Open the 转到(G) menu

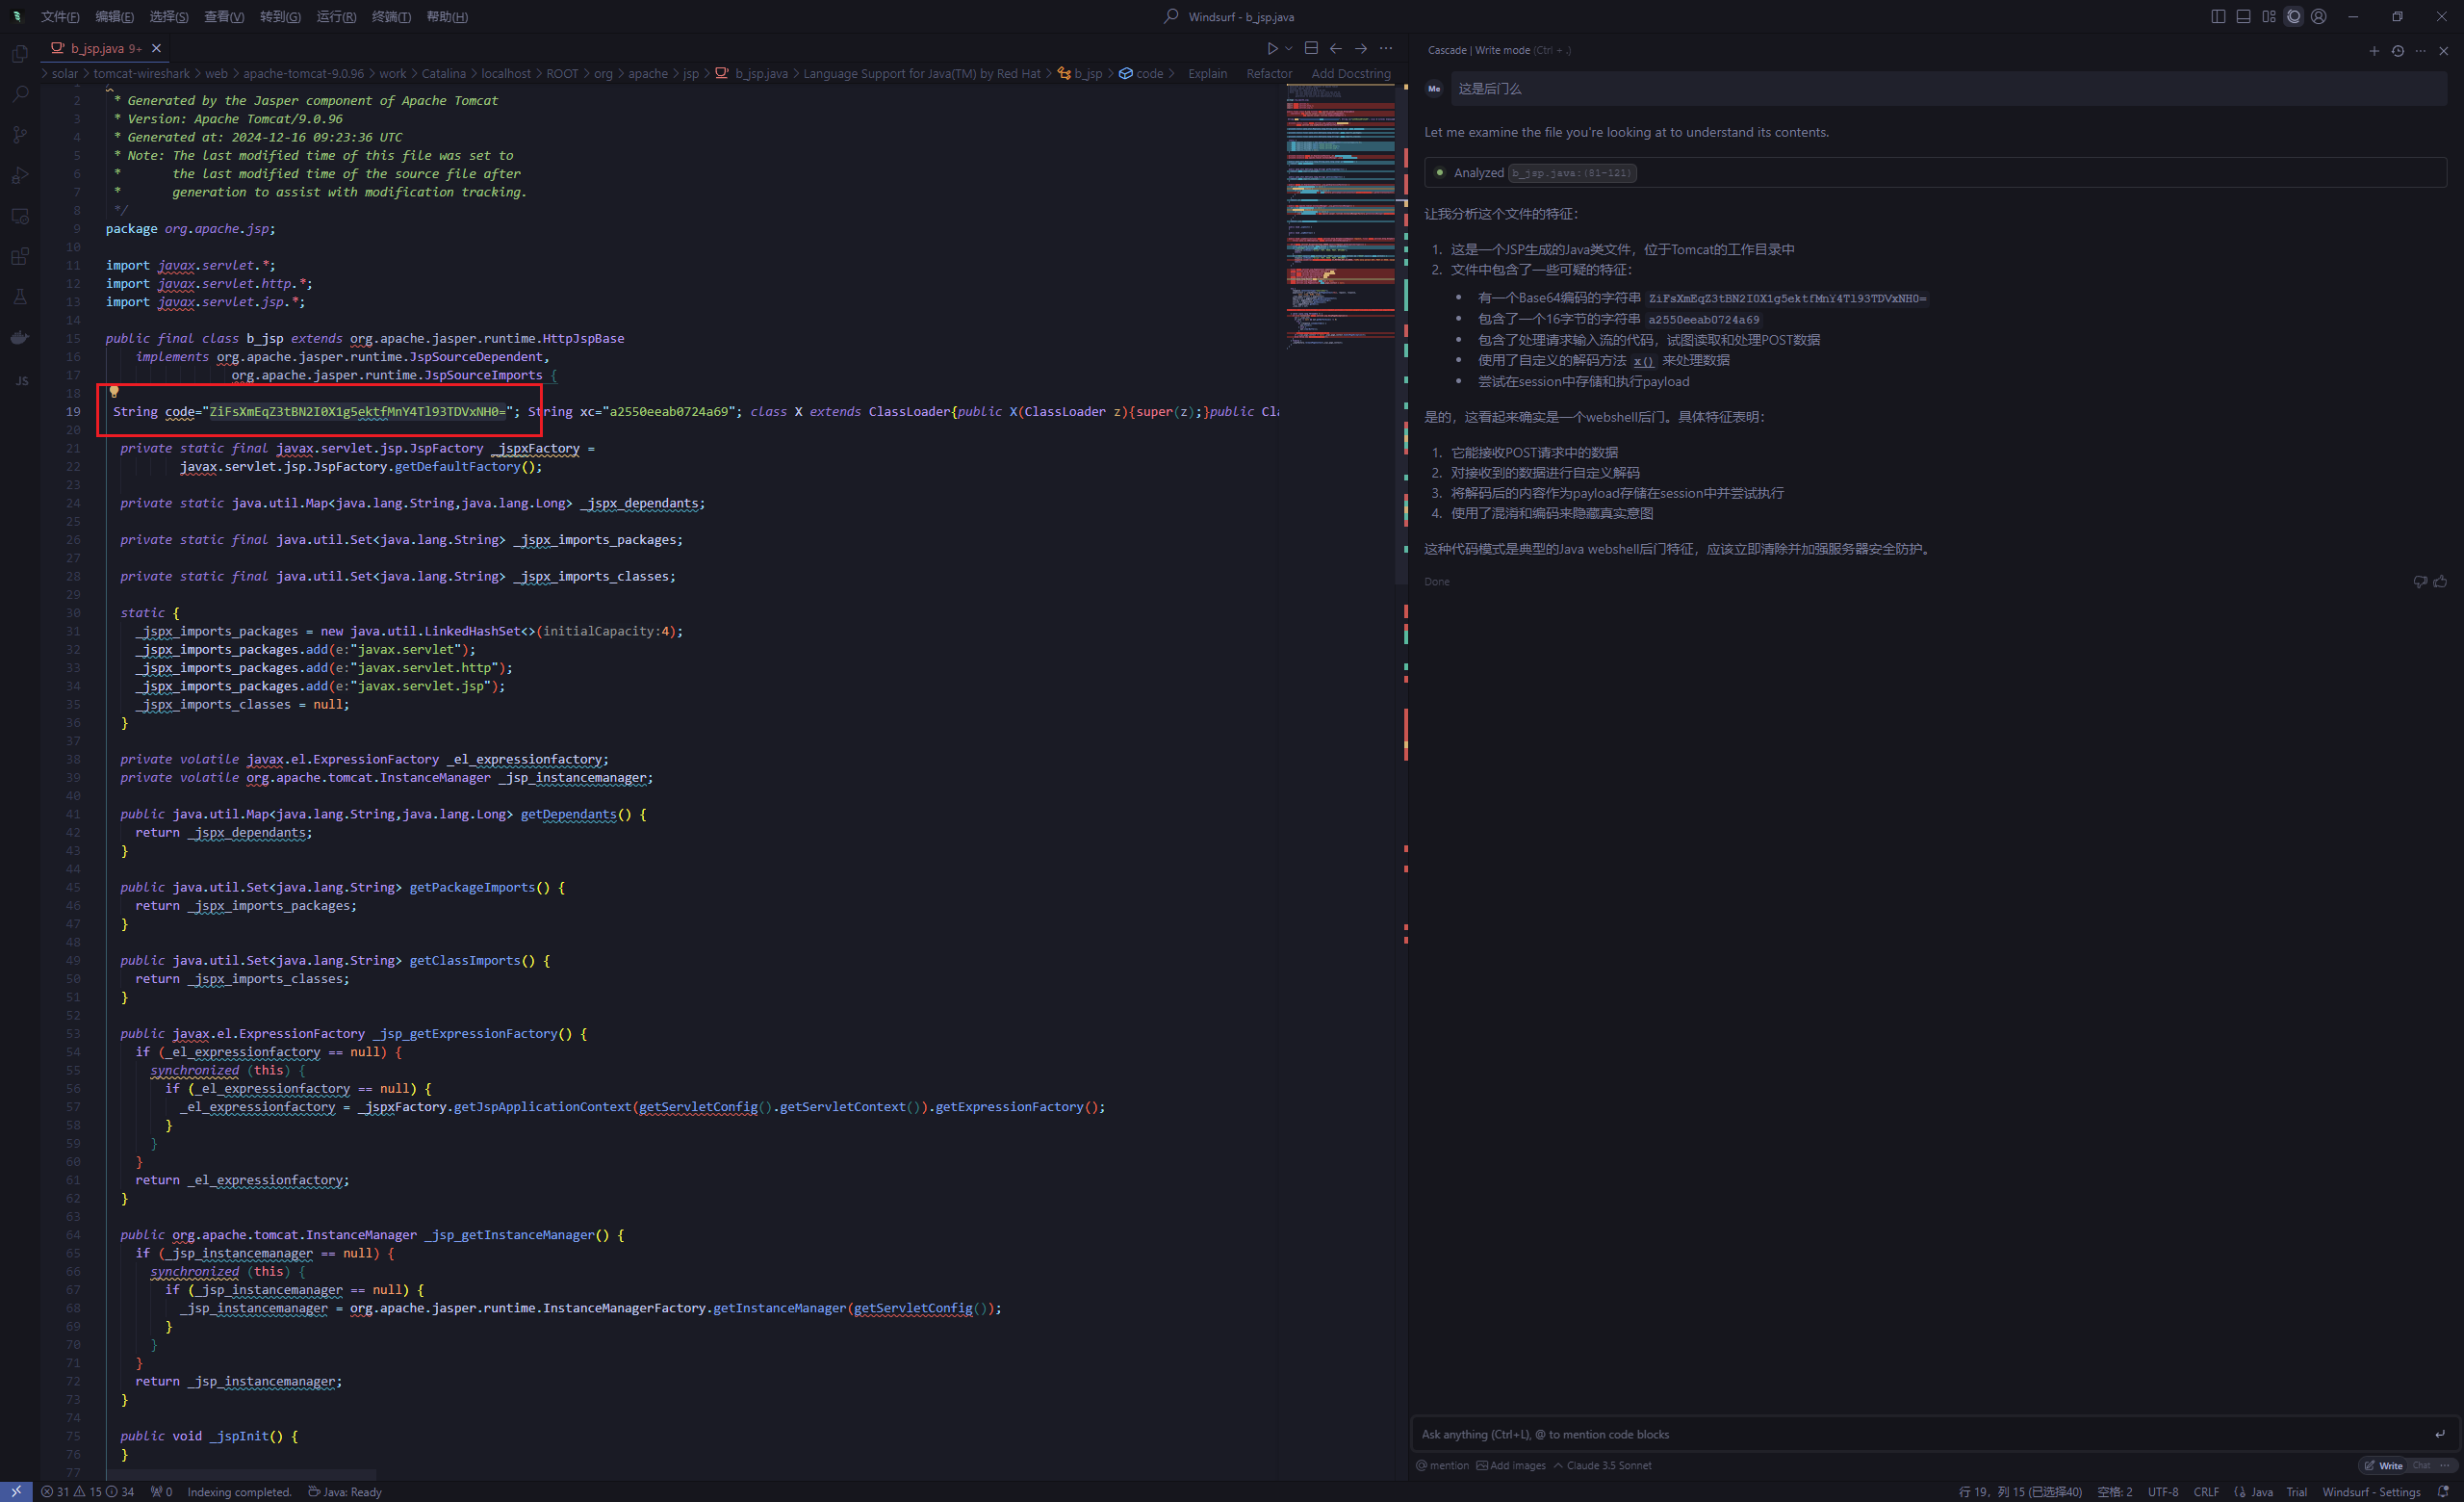(x=280, y=16)
